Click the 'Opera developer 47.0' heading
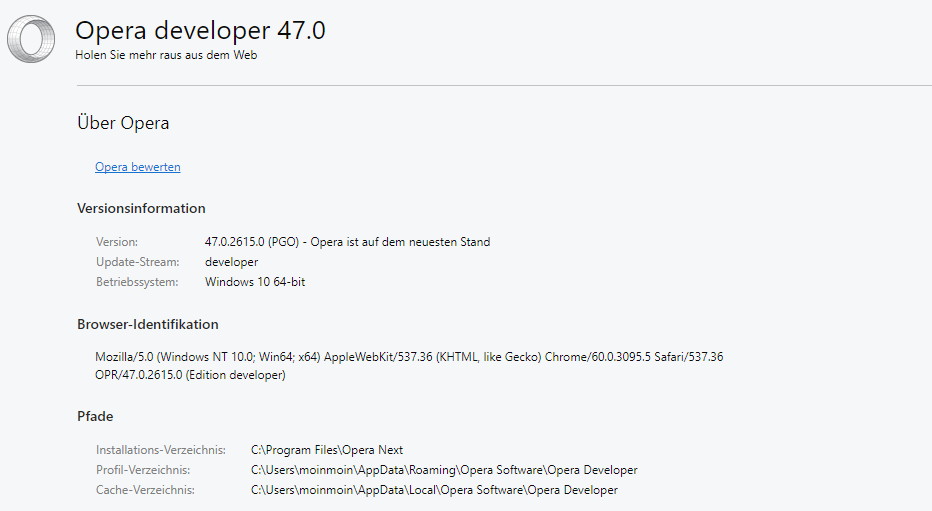Viewport: 932px width, 511px height. point(200,30)
